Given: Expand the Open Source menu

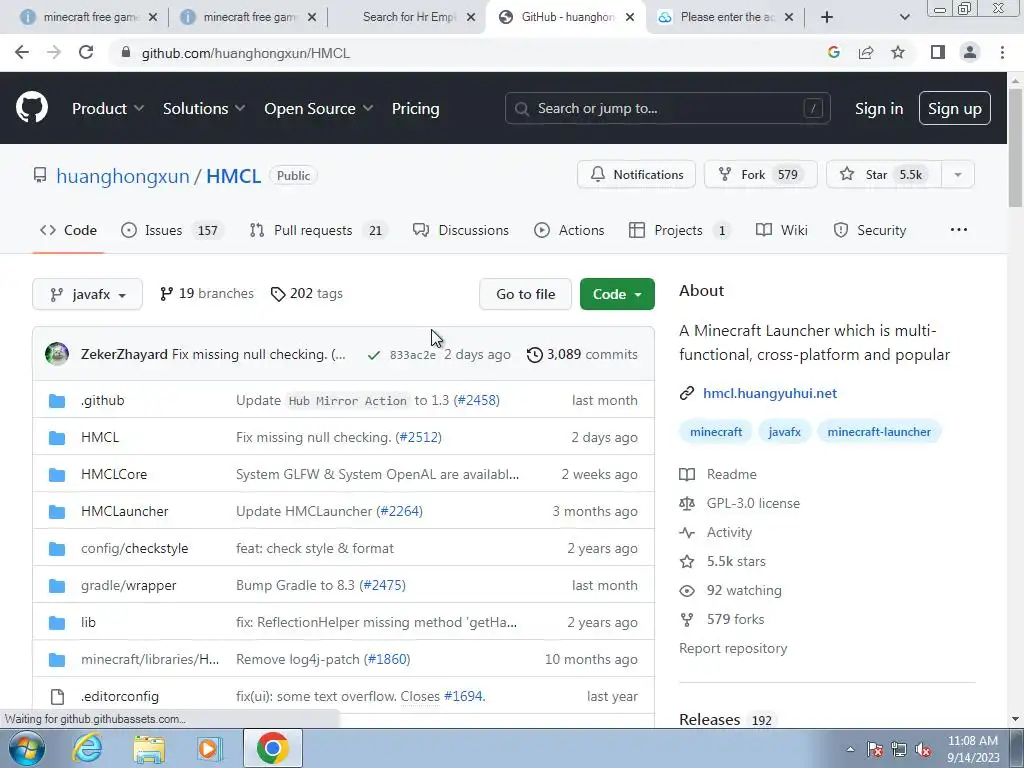Looking at the screenshot, I should (319, 108).
